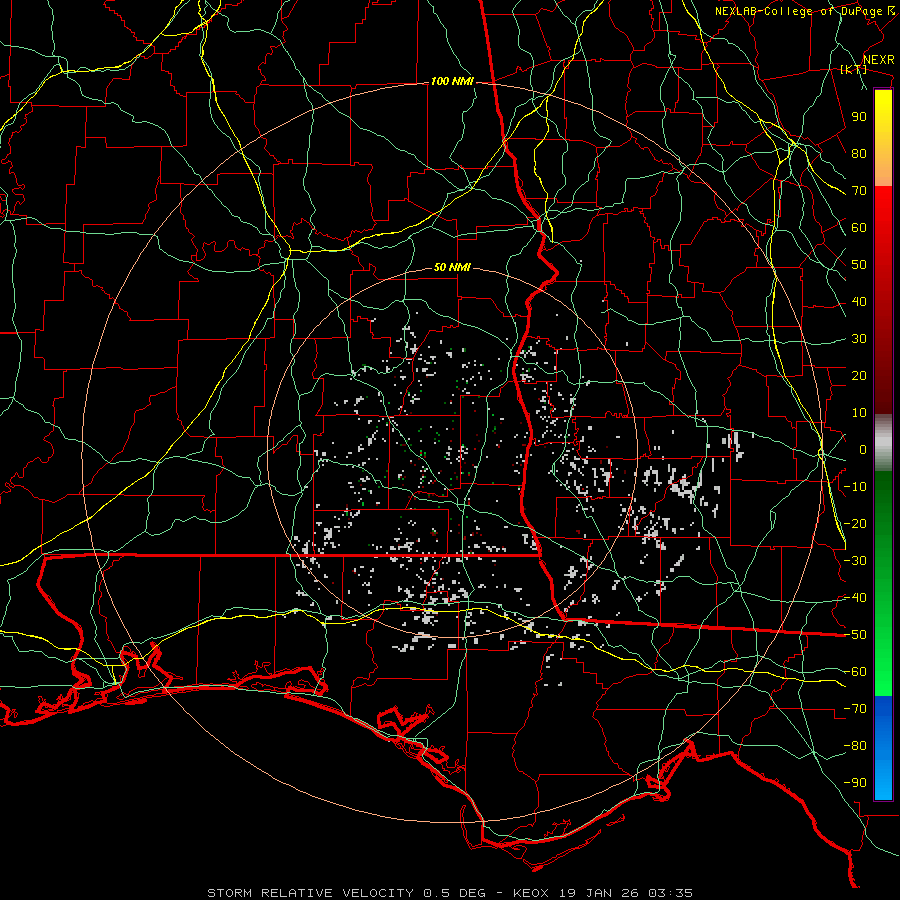The width and height of the screenshot is (900, 900).
Task: Click the "-60" value on velocity scale
Action: 855,672
